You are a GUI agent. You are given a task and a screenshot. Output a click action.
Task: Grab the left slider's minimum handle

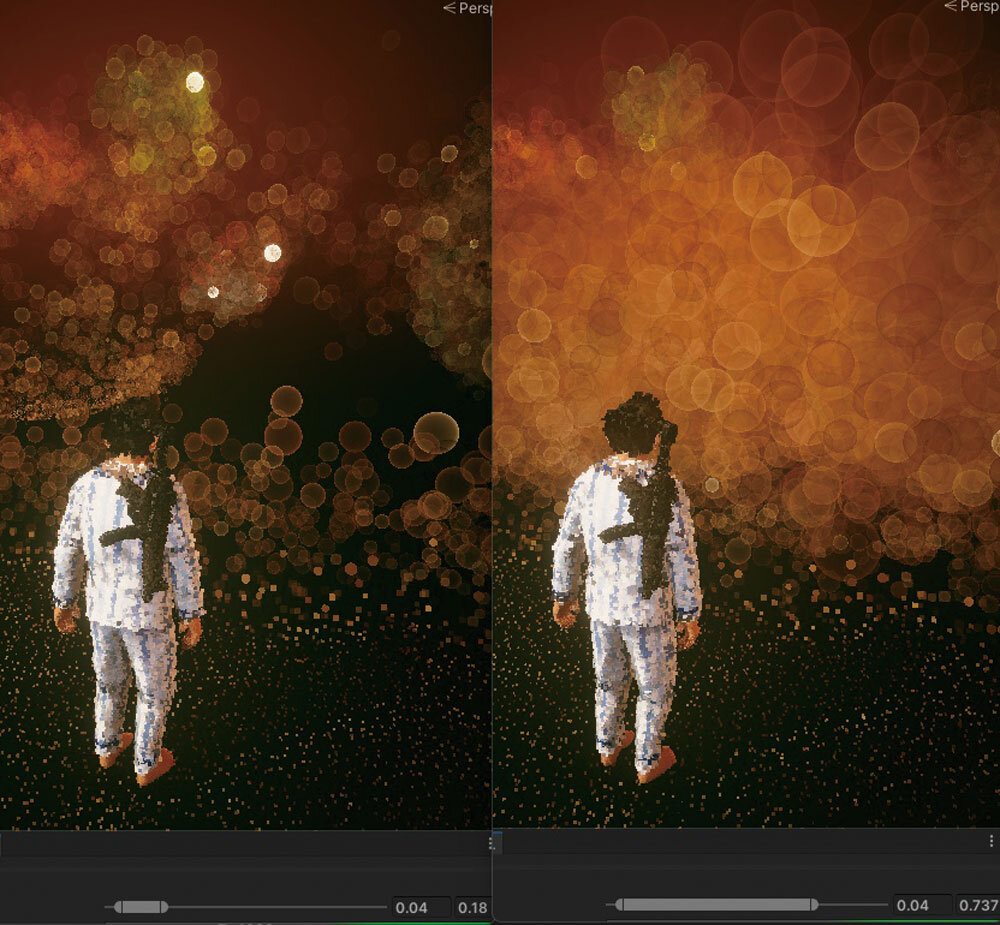119,907
